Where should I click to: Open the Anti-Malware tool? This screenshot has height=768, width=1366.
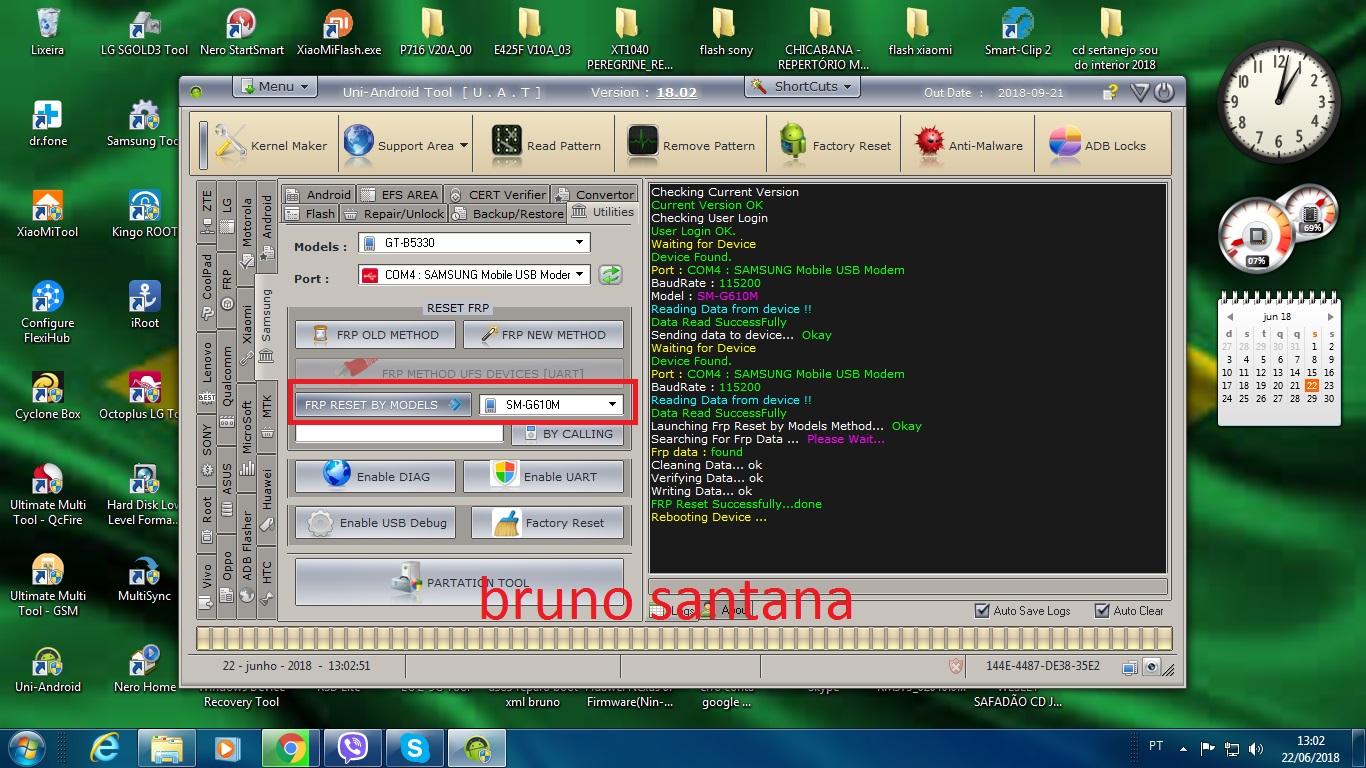[x=968, y=145]
